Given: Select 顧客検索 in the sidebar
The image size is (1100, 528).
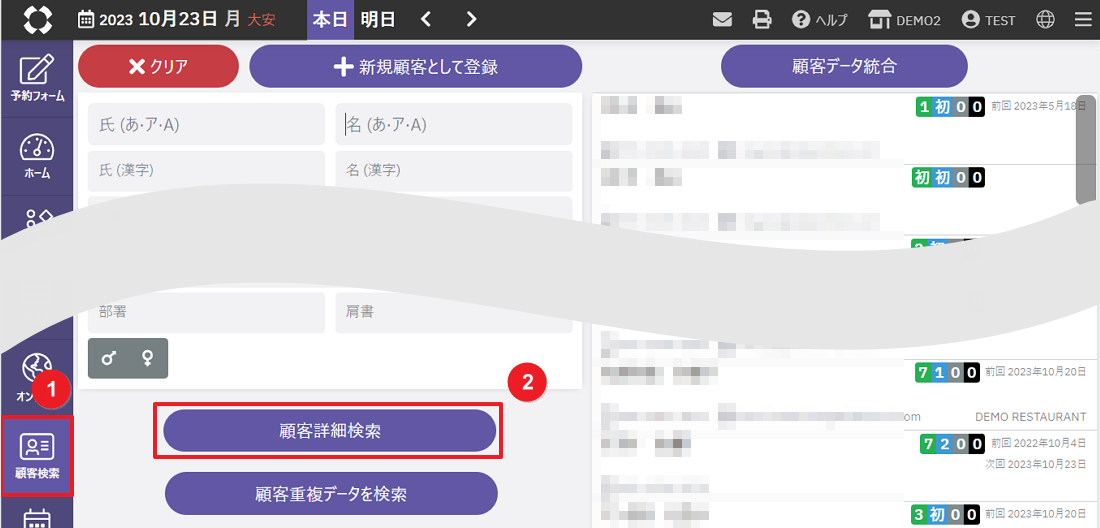Looking at the screenshot, I should pos(37,456).
